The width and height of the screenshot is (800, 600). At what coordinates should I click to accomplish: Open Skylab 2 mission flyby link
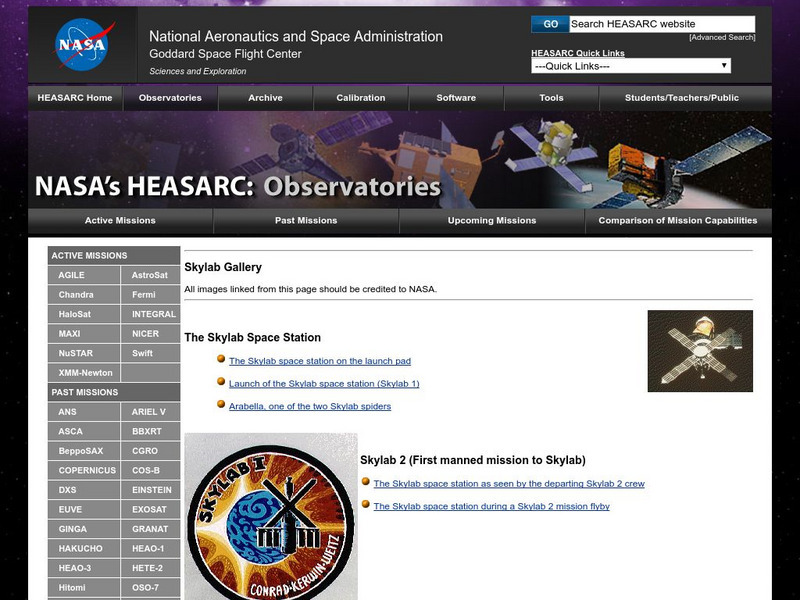pyautogui.click(x=491, y=506)
